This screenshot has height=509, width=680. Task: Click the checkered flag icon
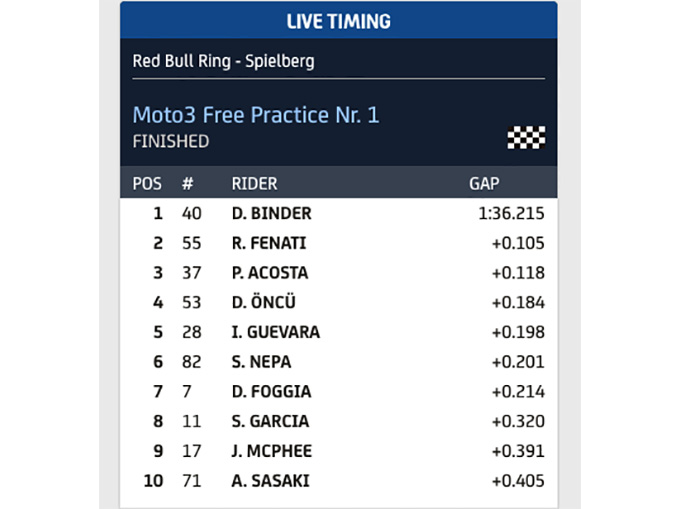(x=526, y=137)
